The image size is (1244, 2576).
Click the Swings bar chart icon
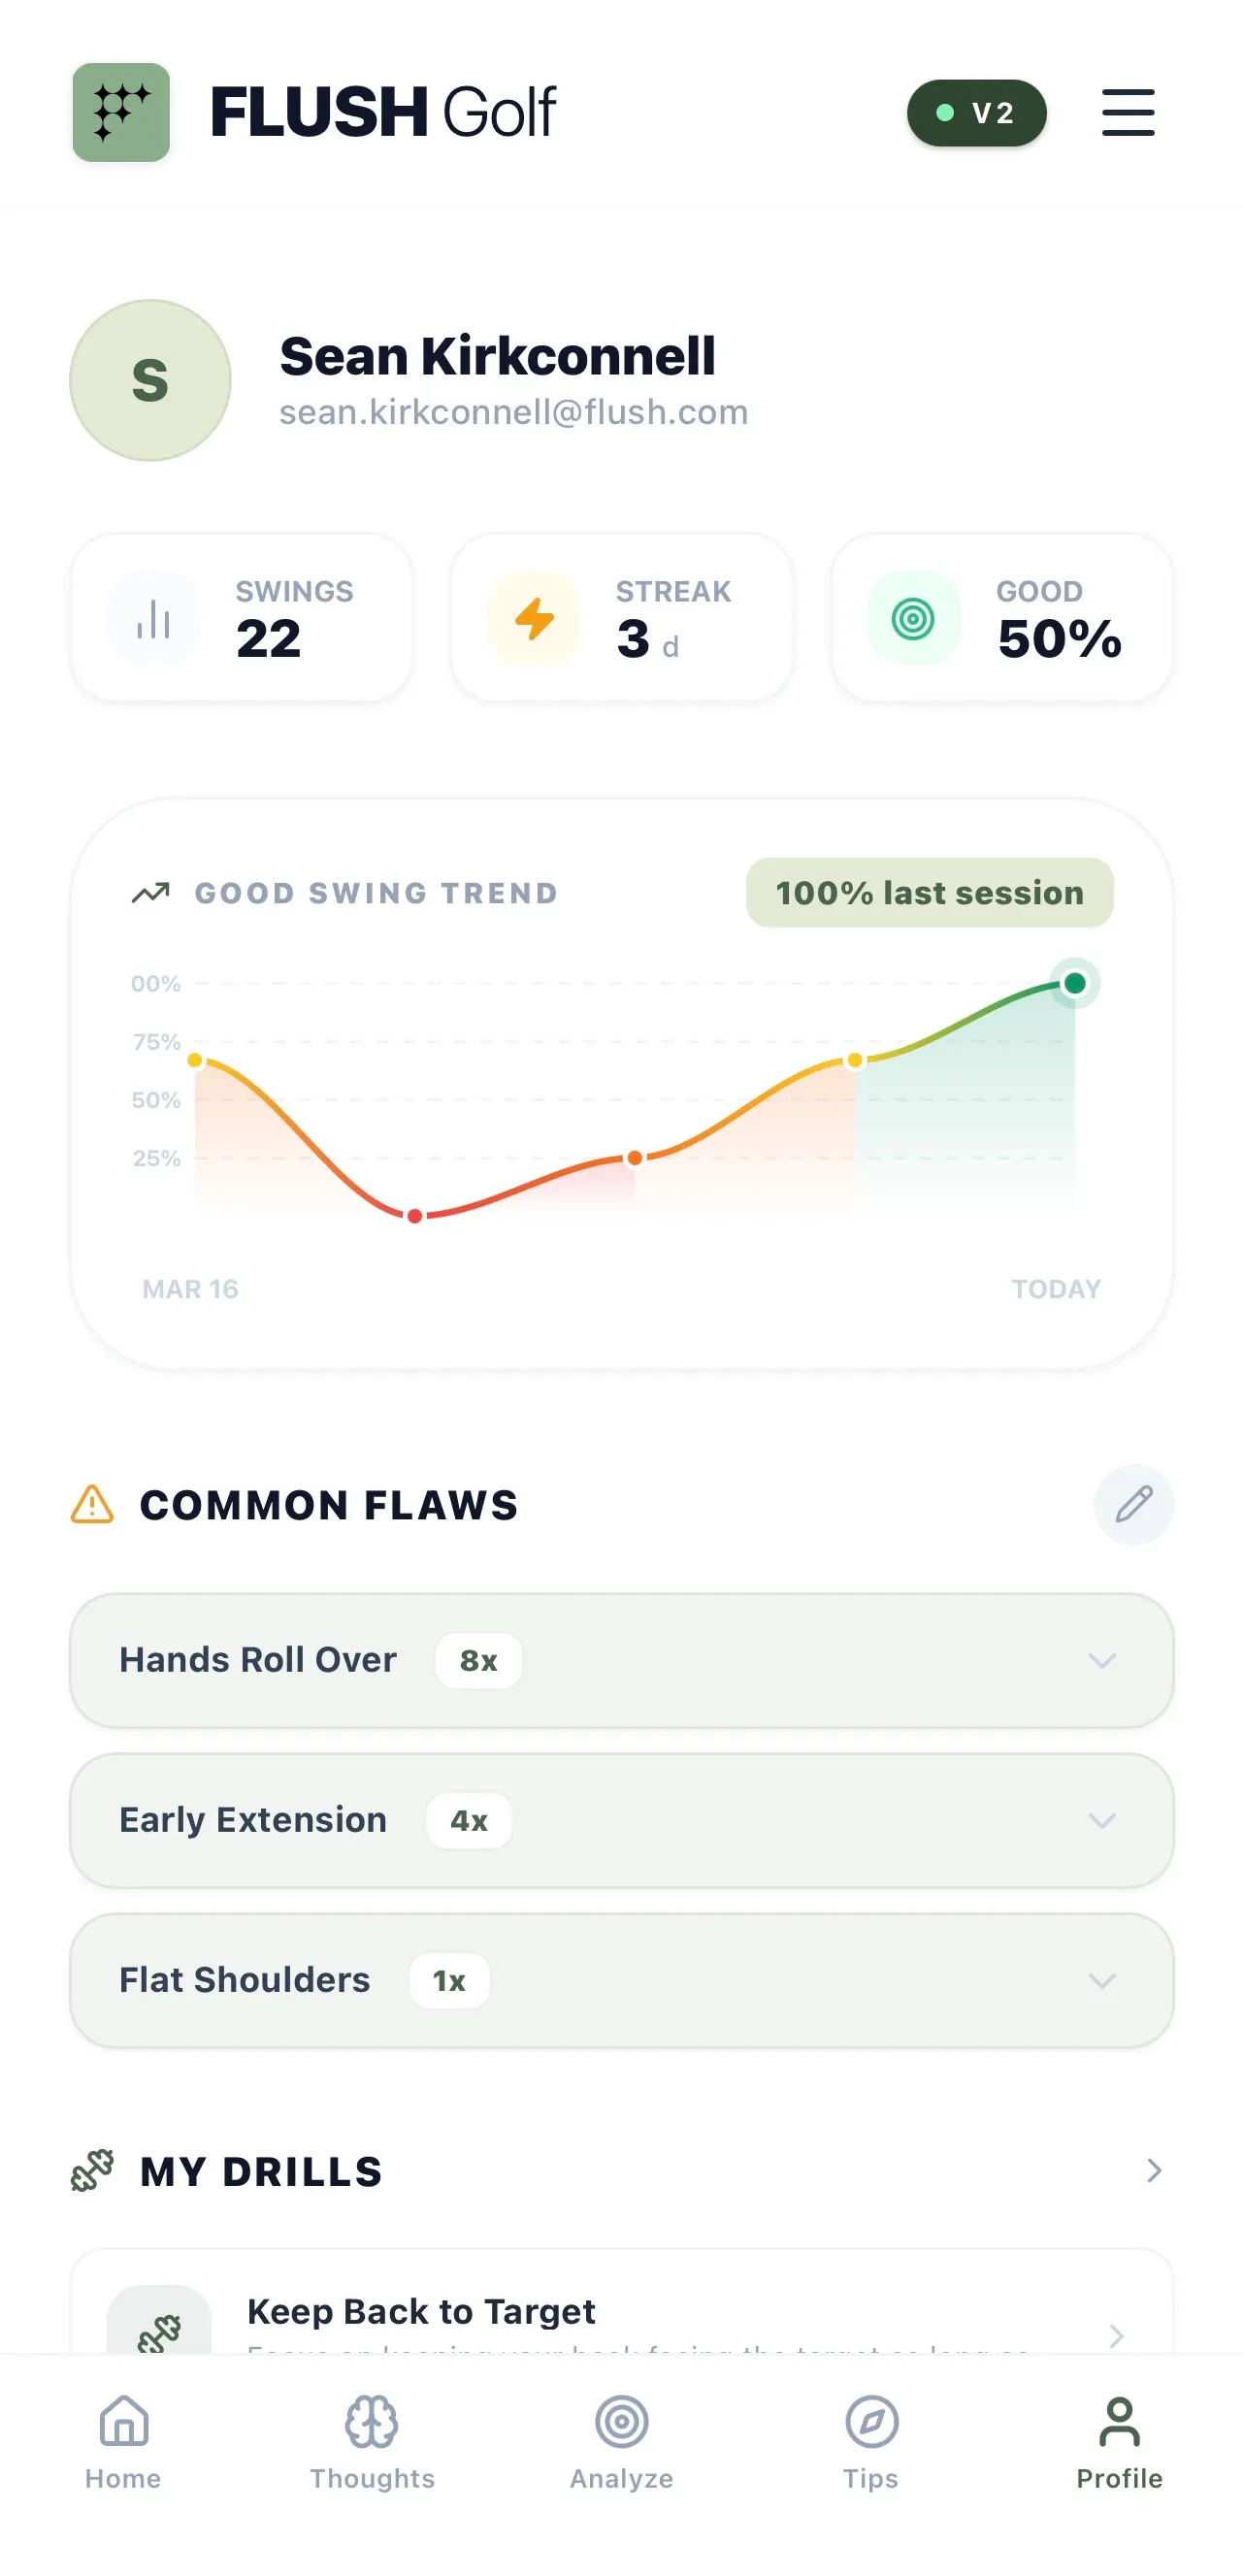pyautogui.click(x=150, y=618)
